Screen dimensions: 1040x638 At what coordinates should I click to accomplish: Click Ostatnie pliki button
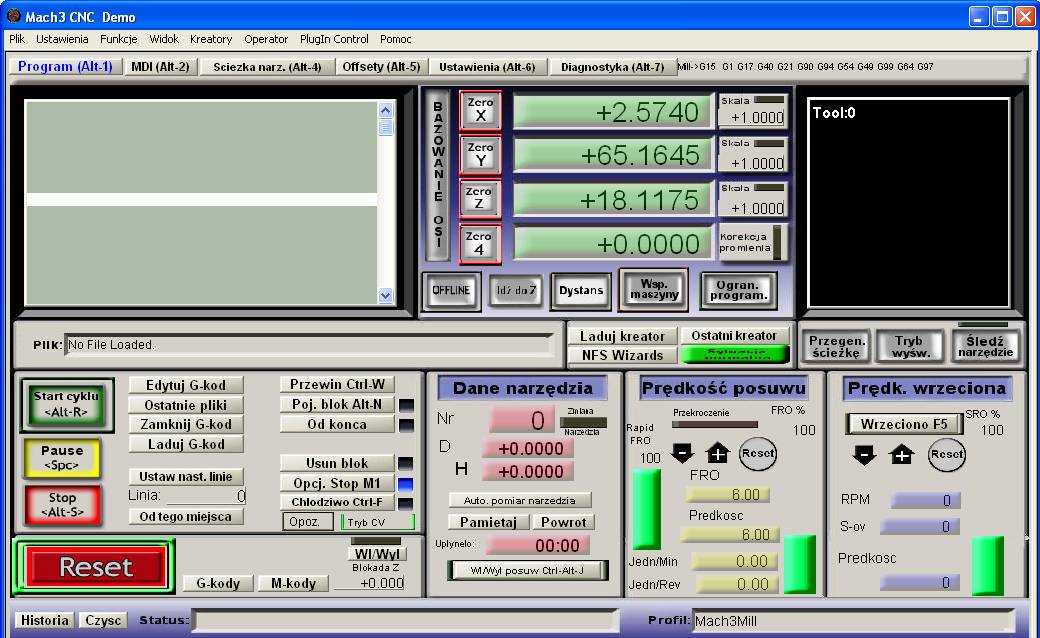pyautogui.click(x=186, y=405)
